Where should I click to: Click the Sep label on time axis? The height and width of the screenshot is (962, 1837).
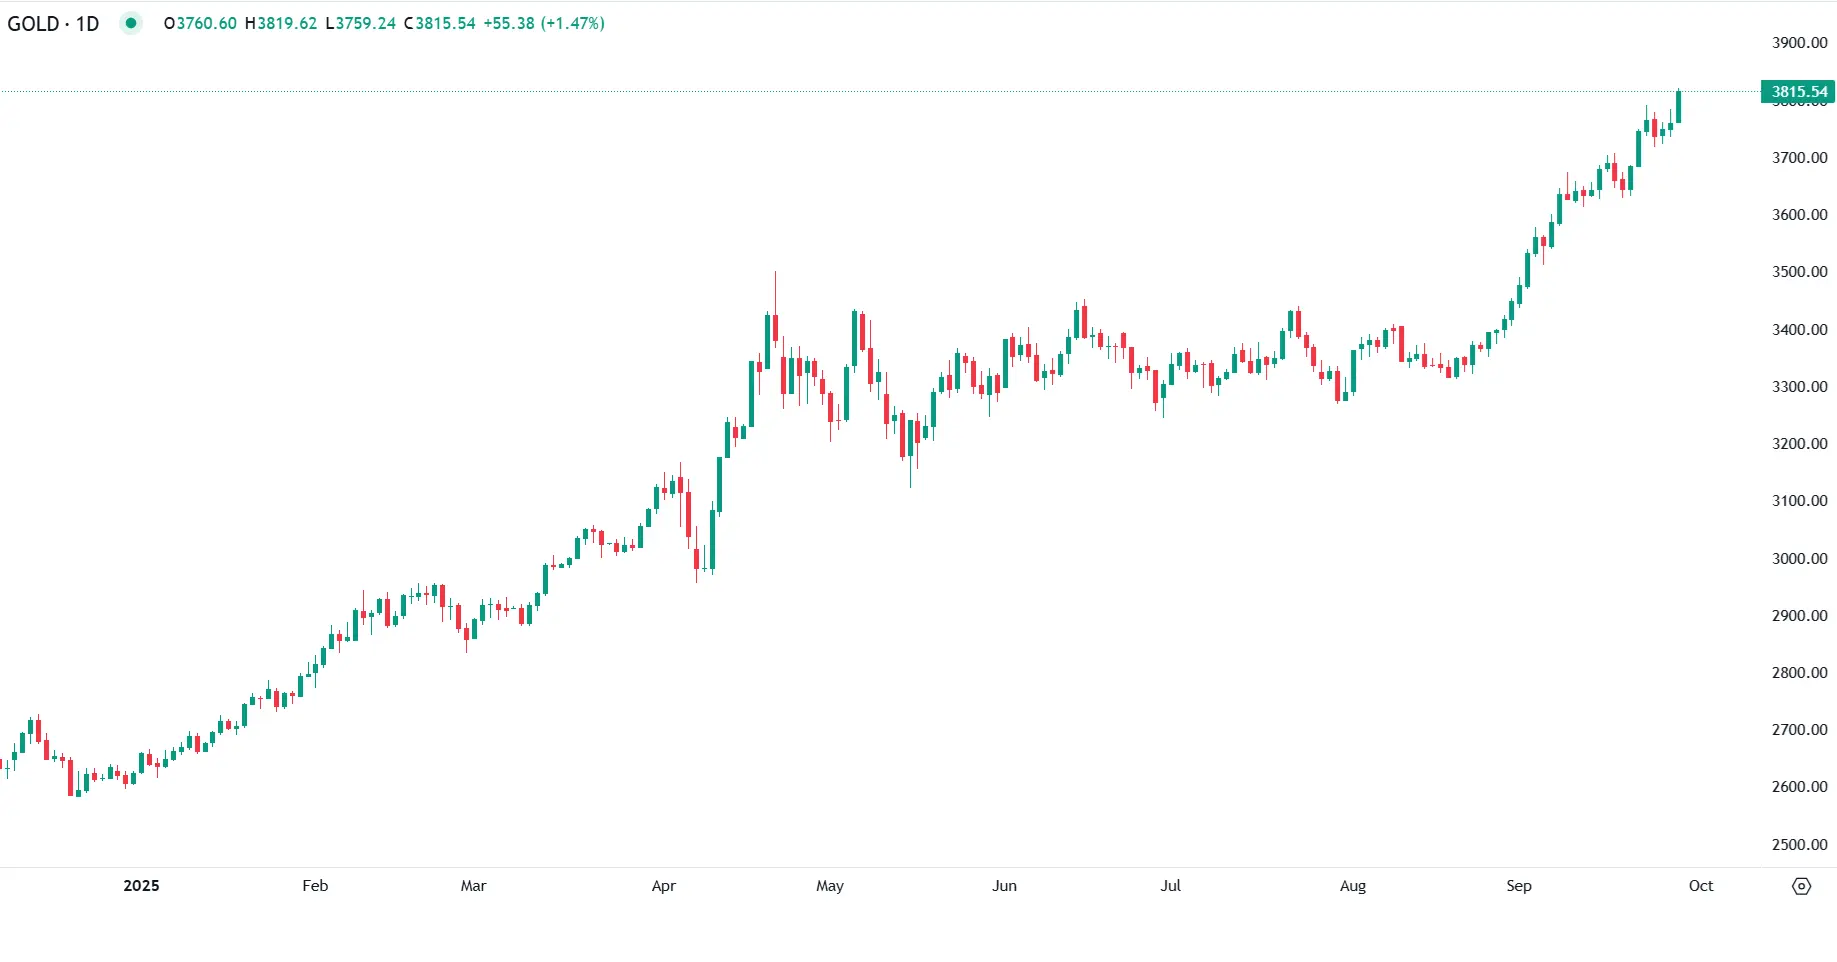click(x=1518, y=886)
